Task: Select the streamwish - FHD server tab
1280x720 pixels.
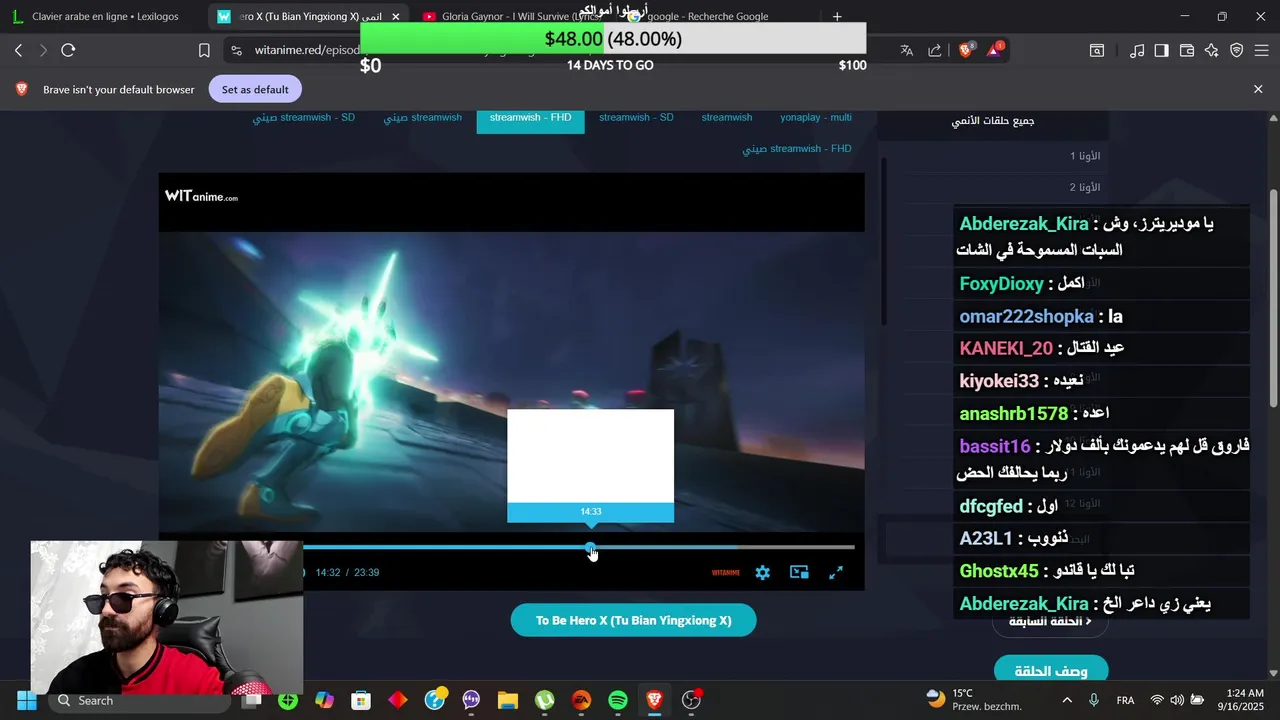Action: (x=530, y=118)
